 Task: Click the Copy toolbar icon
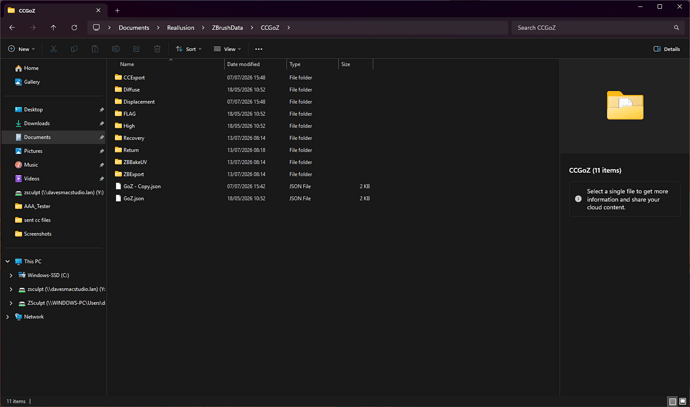pos(74,49)
